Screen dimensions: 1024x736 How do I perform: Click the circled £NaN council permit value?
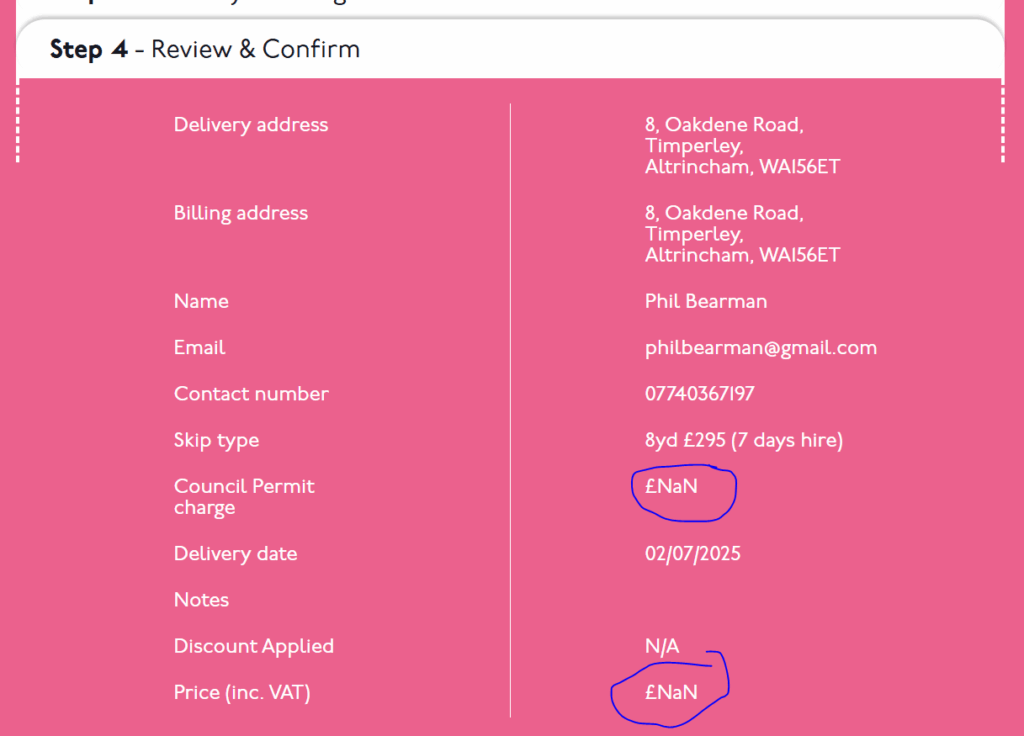(x=672, y=487)
